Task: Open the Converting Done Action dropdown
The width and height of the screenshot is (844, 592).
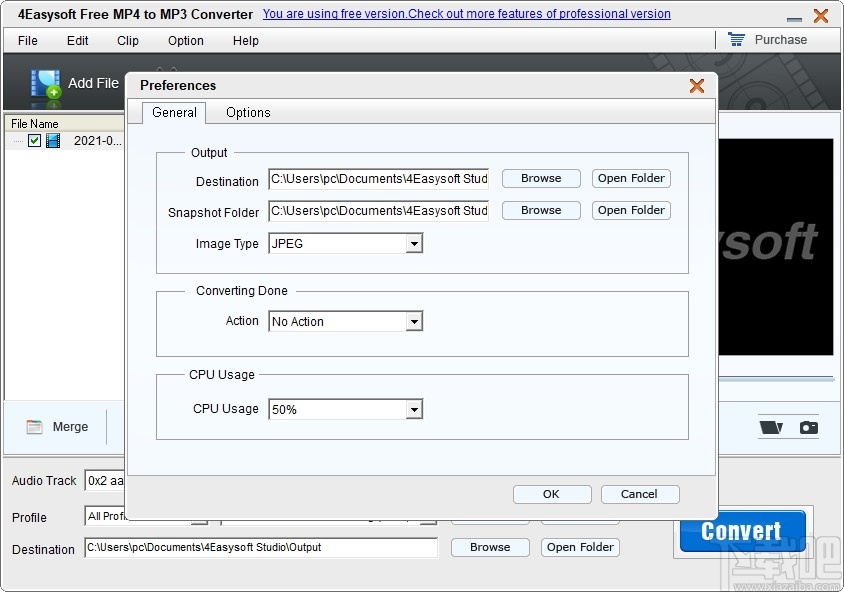Action: pyautogui.click(x=414, y=321)
